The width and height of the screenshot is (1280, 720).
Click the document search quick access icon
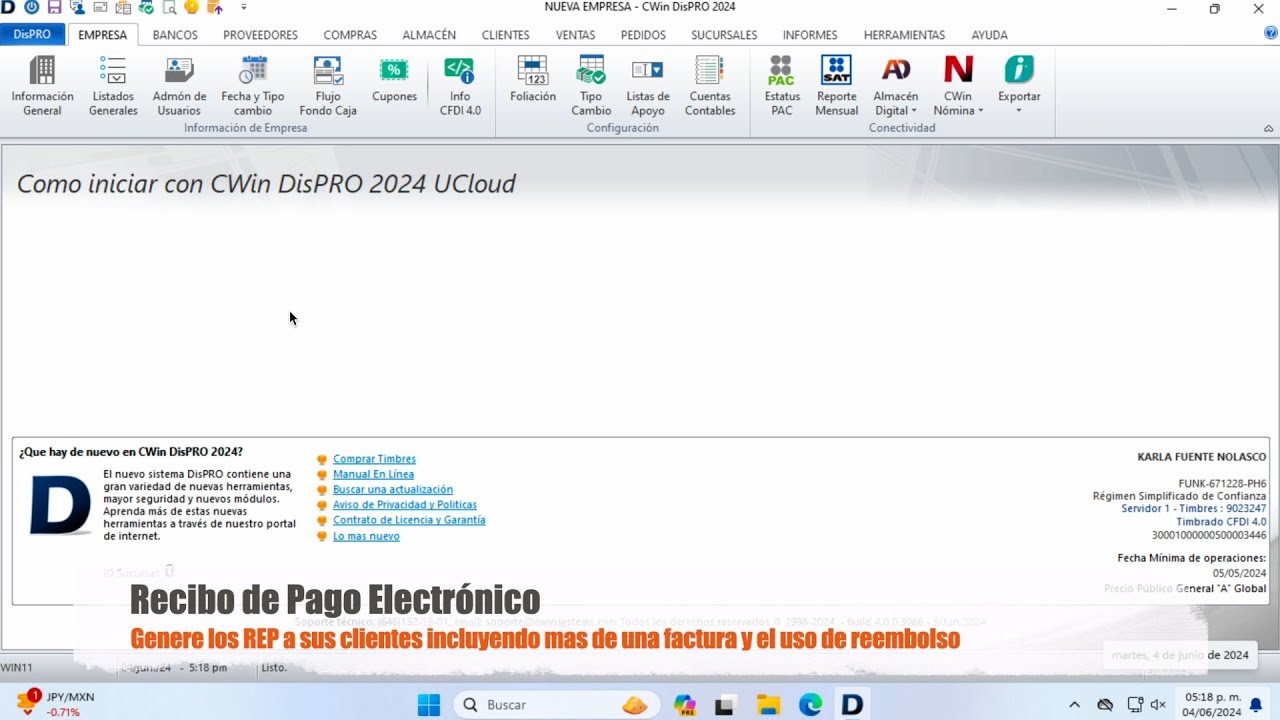click(169, 8)
